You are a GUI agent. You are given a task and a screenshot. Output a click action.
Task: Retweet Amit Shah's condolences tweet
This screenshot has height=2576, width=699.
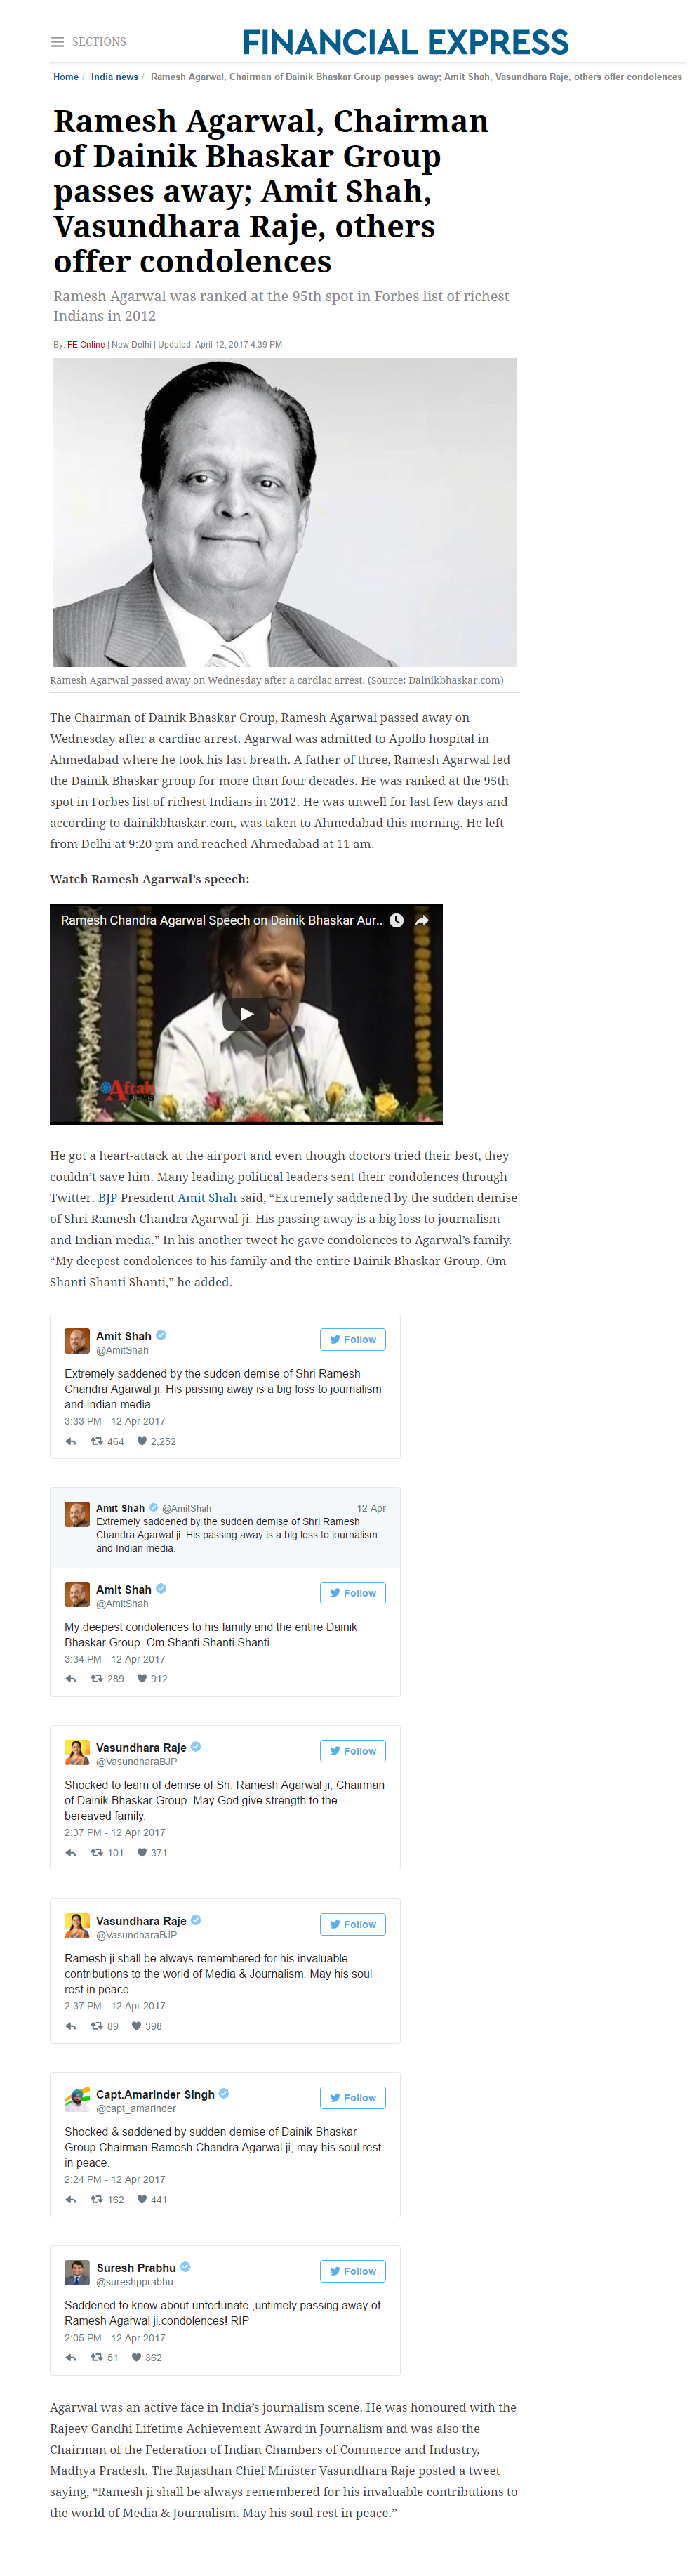(97, 1678)
